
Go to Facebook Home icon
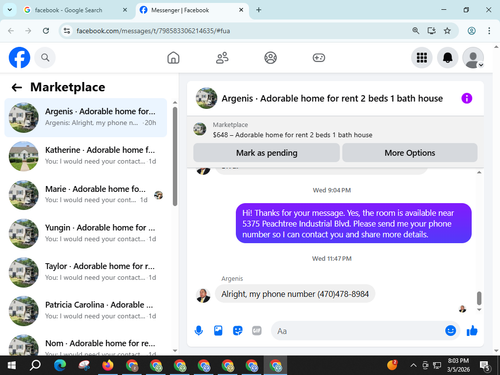click(173, 58)
